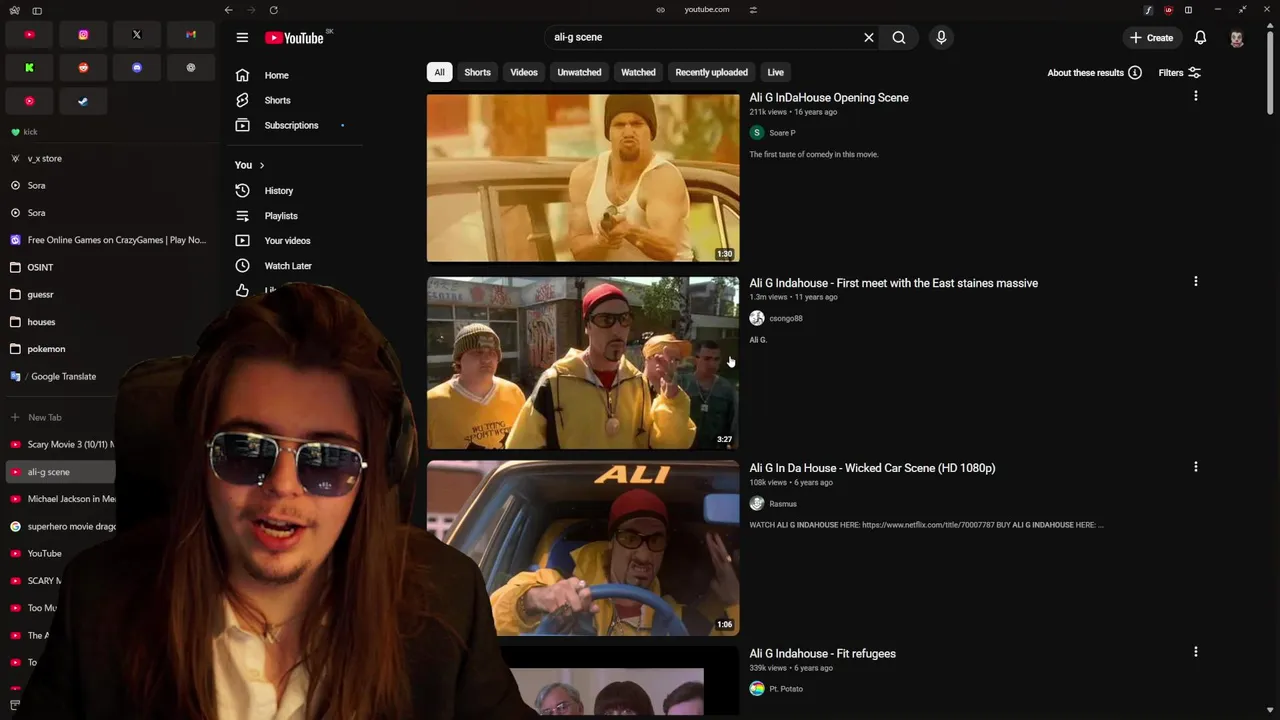This screenshot has width=1280, height=720.
Task: Open pinned Reddit tile
Action: tap(83, 68)
